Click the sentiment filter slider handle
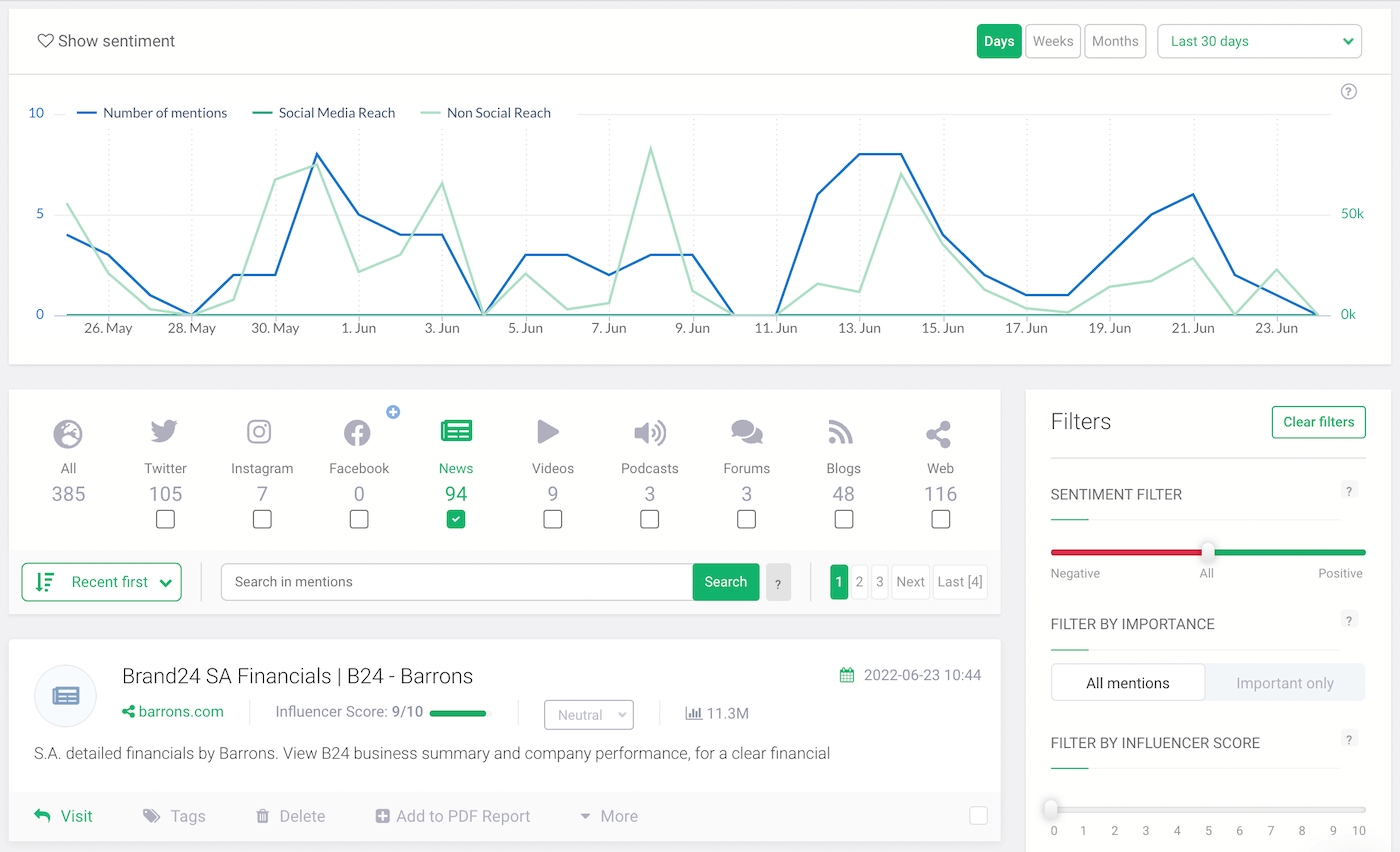The image size is (1400, 852). (1208, 552)
